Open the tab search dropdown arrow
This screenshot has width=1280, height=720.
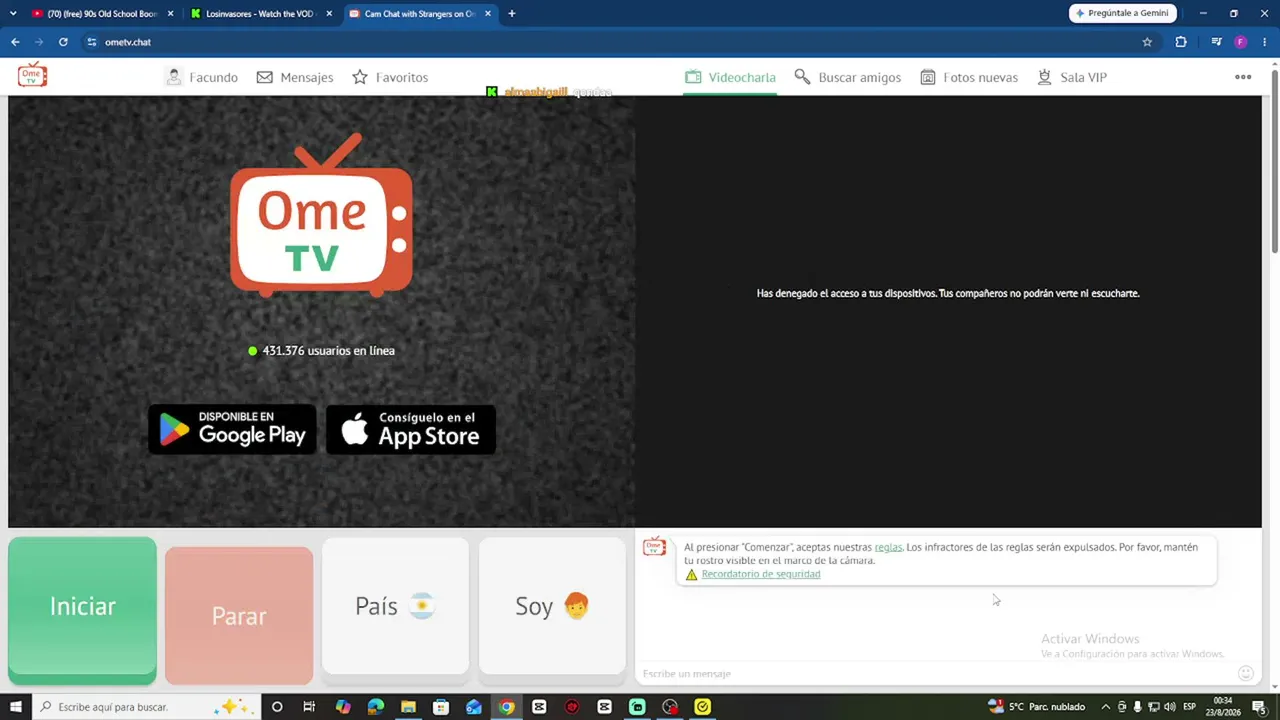point(13,14)
